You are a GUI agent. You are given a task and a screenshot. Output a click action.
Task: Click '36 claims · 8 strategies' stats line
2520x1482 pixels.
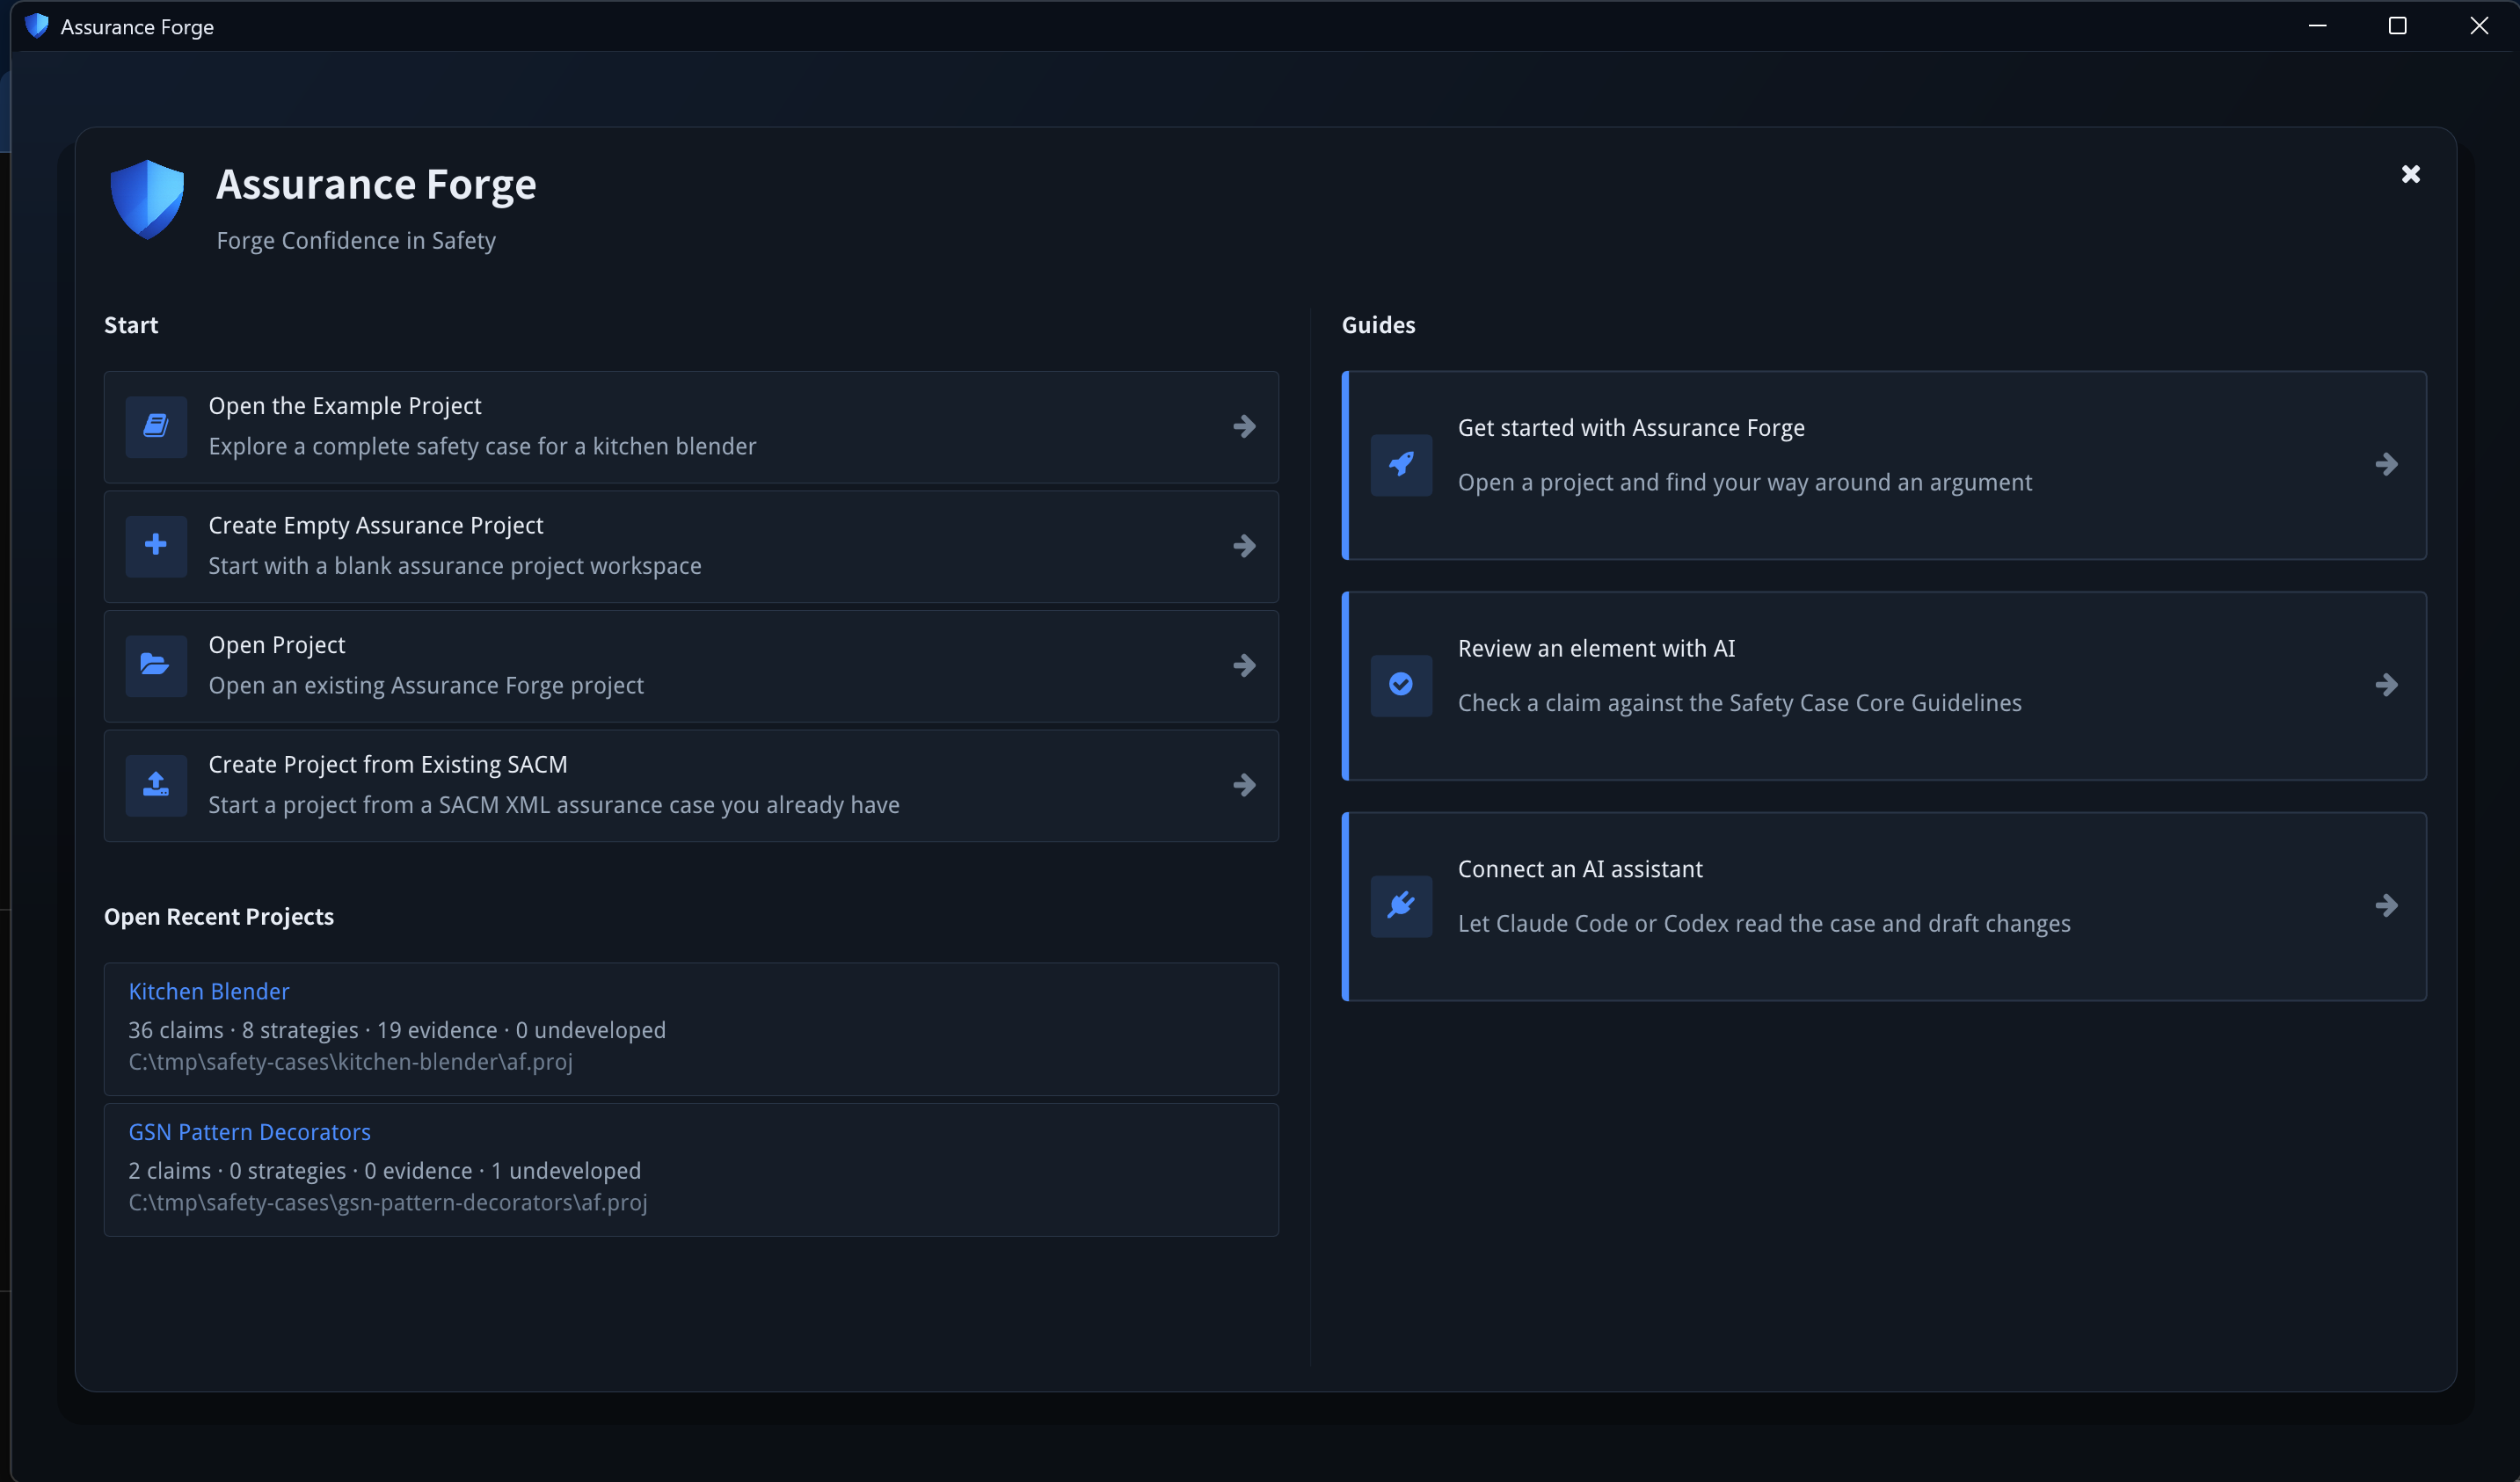pos(396,1030)
